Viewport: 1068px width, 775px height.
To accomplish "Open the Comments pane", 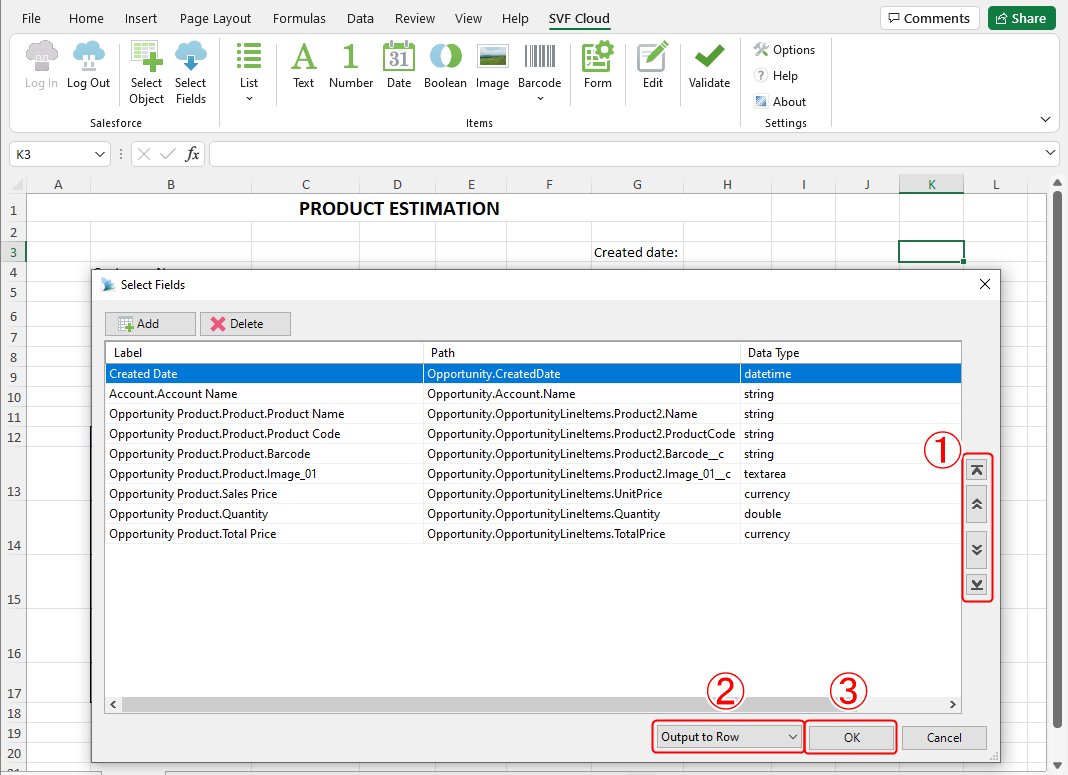I will click(x=929, y=18).
